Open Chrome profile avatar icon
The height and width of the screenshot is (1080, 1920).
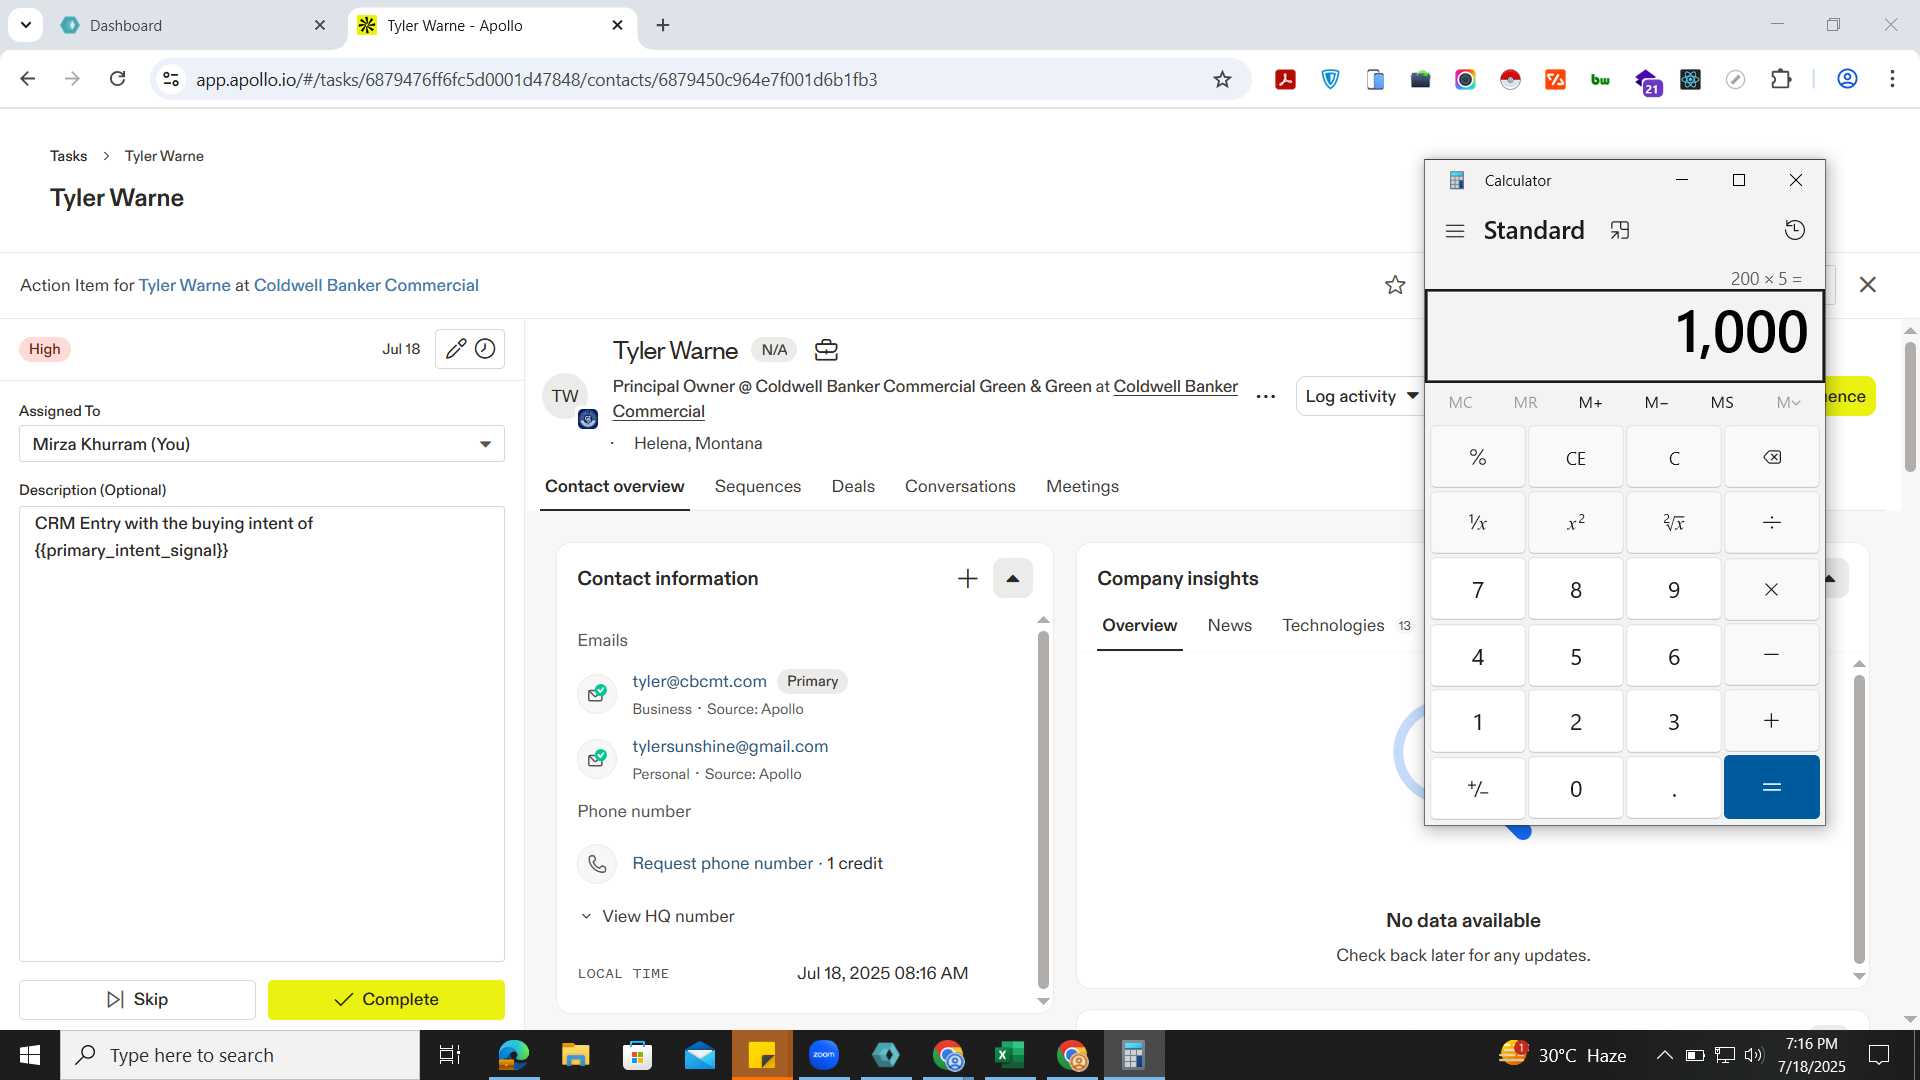(x=1847, y=79)
